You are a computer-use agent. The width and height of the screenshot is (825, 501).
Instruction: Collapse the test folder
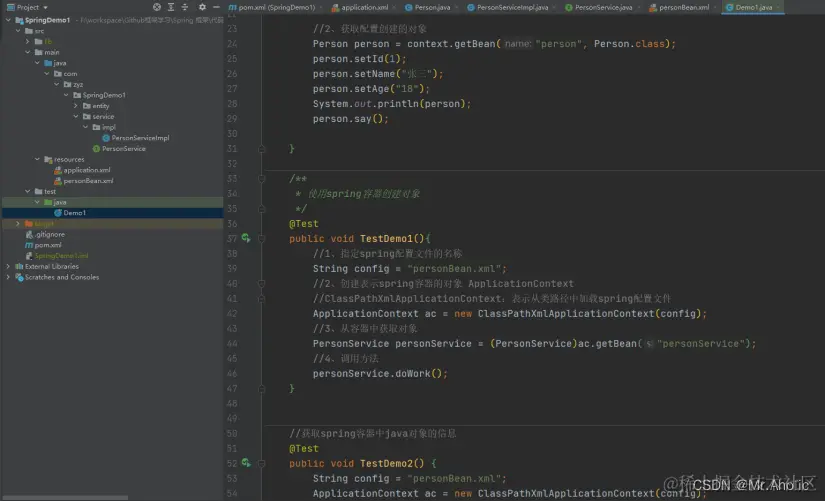coord(27,192)
